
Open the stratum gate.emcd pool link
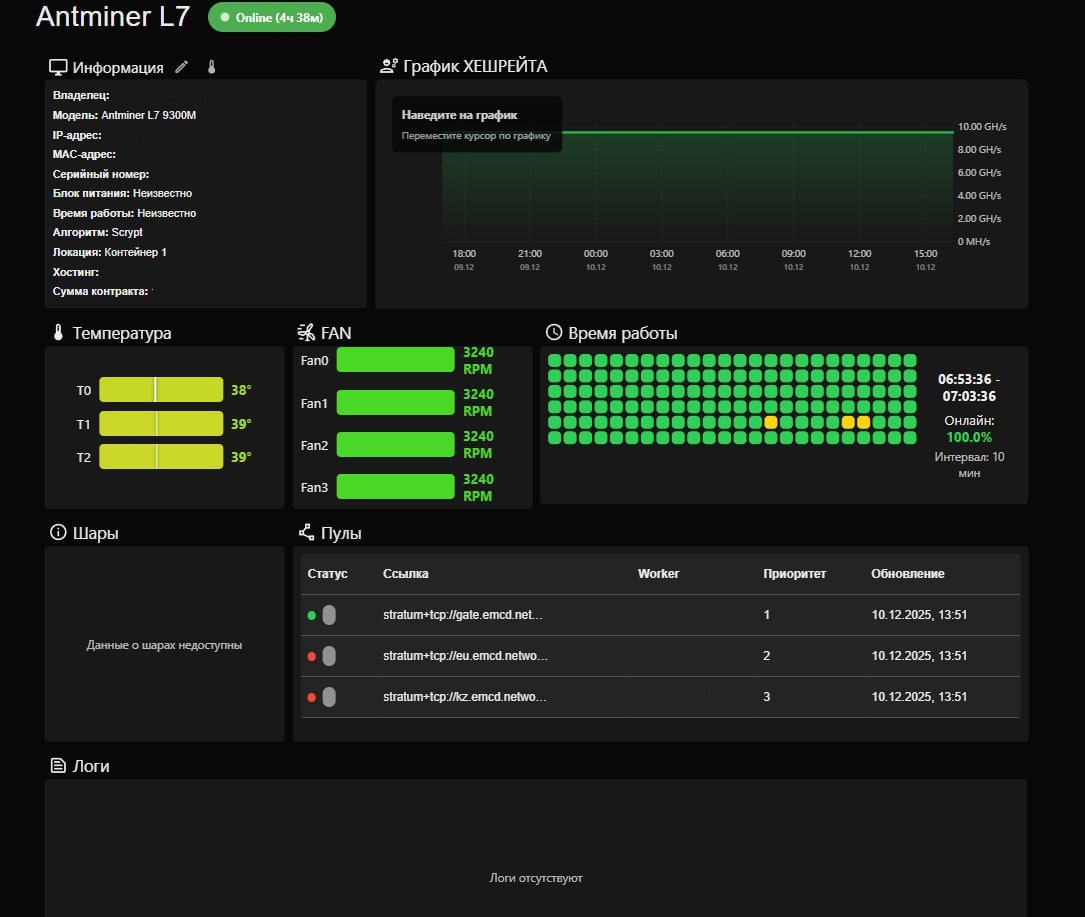point(465,615)
